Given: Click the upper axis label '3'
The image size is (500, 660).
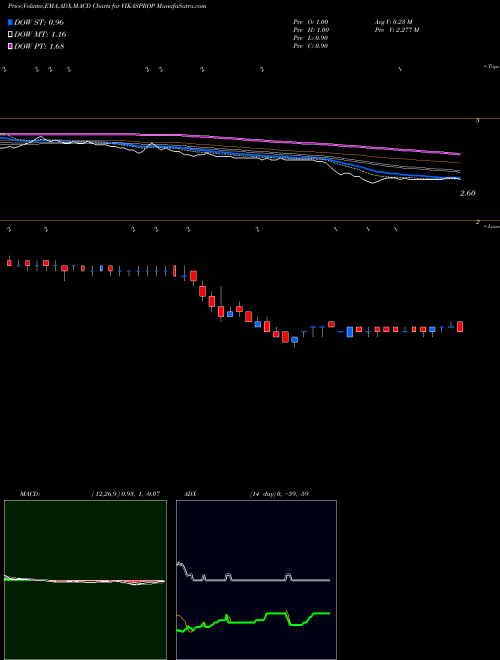Looking at the screenshot, I should tap(477, 121).
